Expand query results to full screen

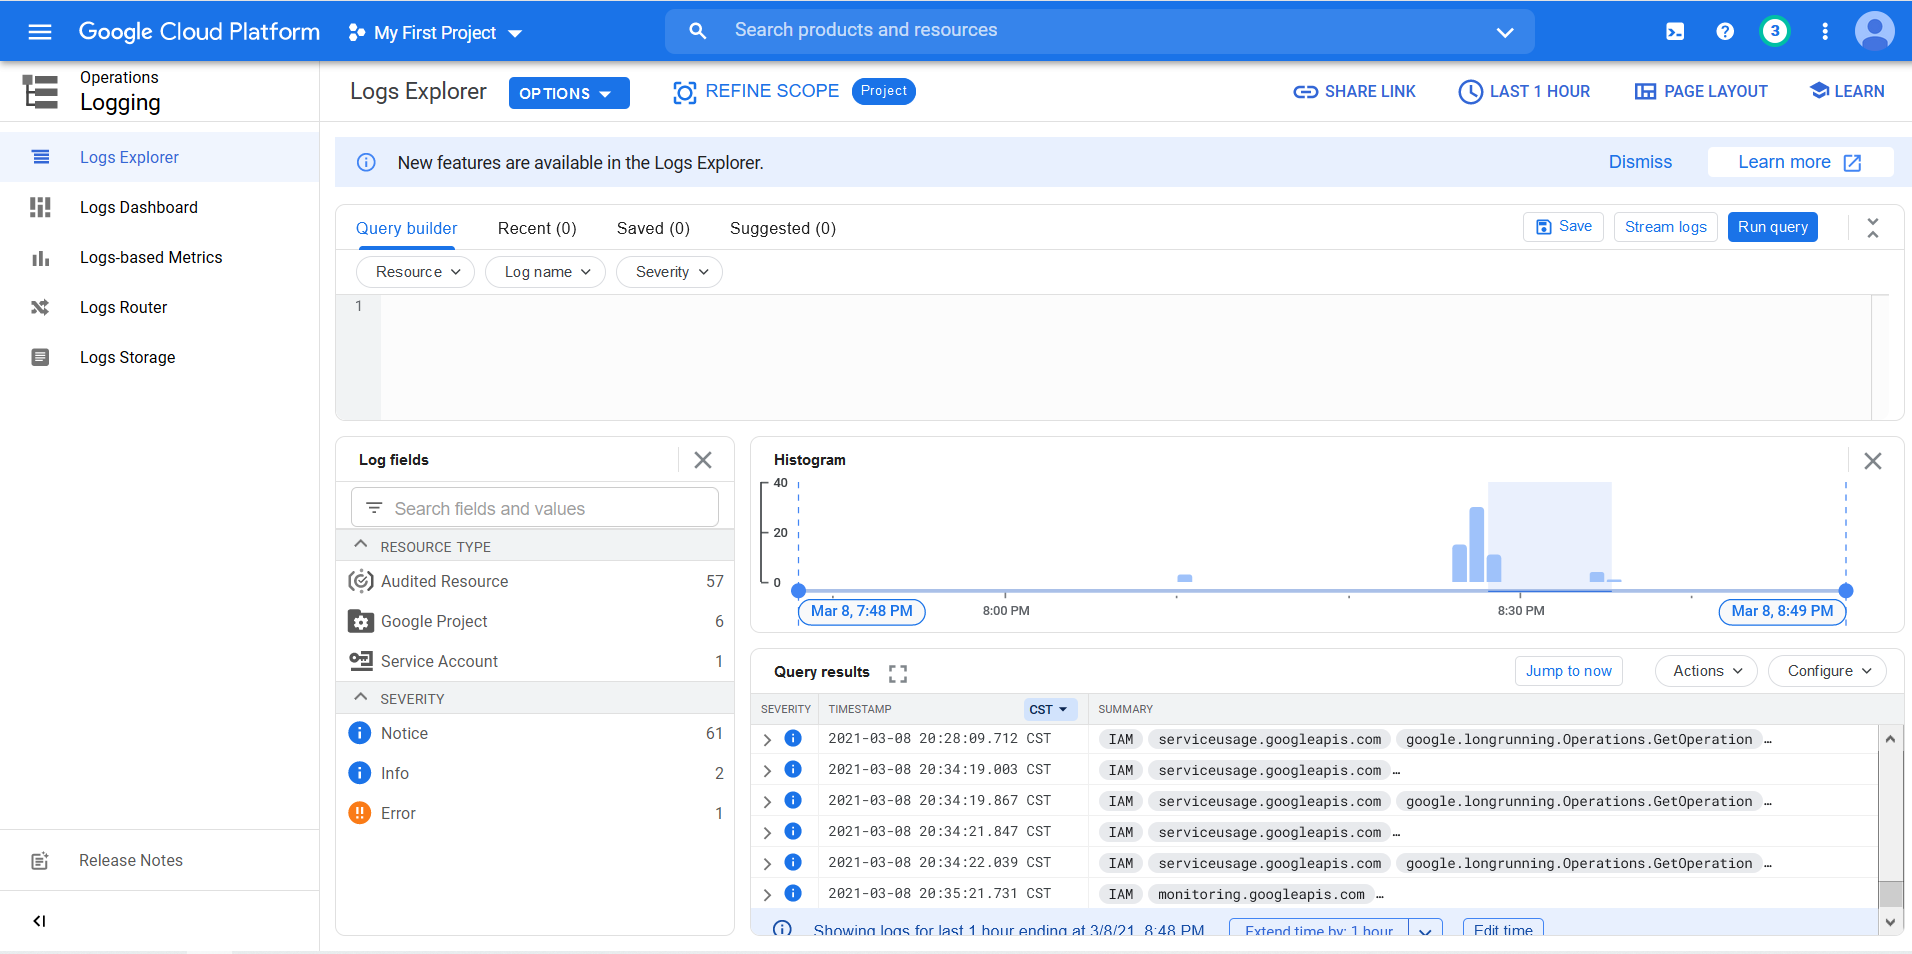tap(898, 673)
